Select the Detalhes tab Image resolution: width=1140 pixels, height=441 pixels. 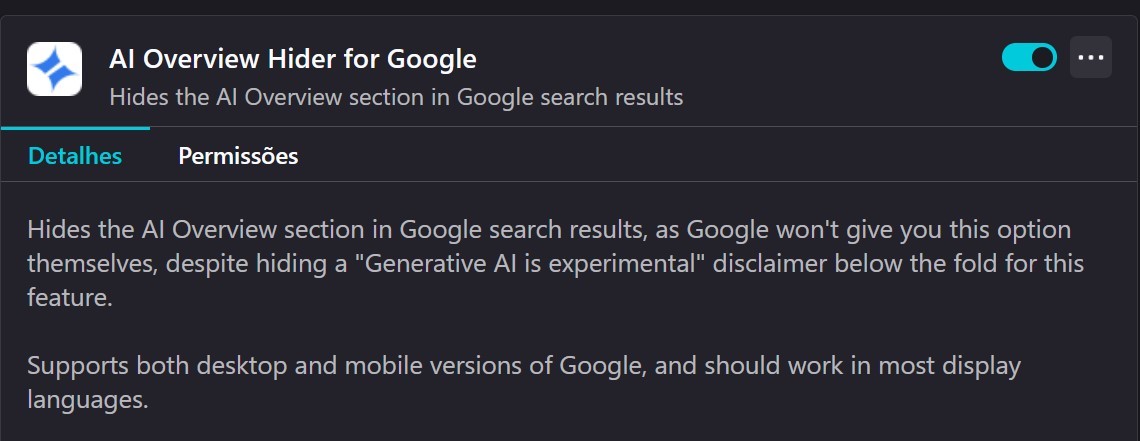point(75,156)
